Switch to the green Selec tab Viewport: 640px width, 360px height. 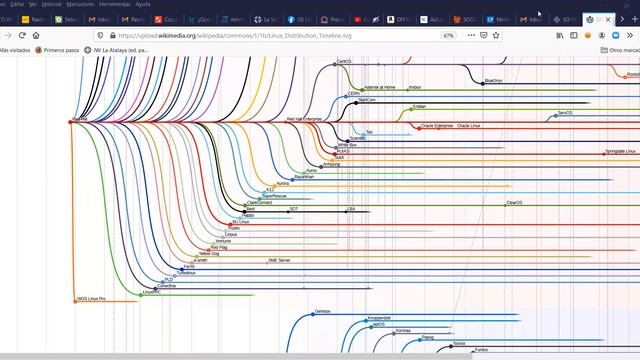coord(67,19)
